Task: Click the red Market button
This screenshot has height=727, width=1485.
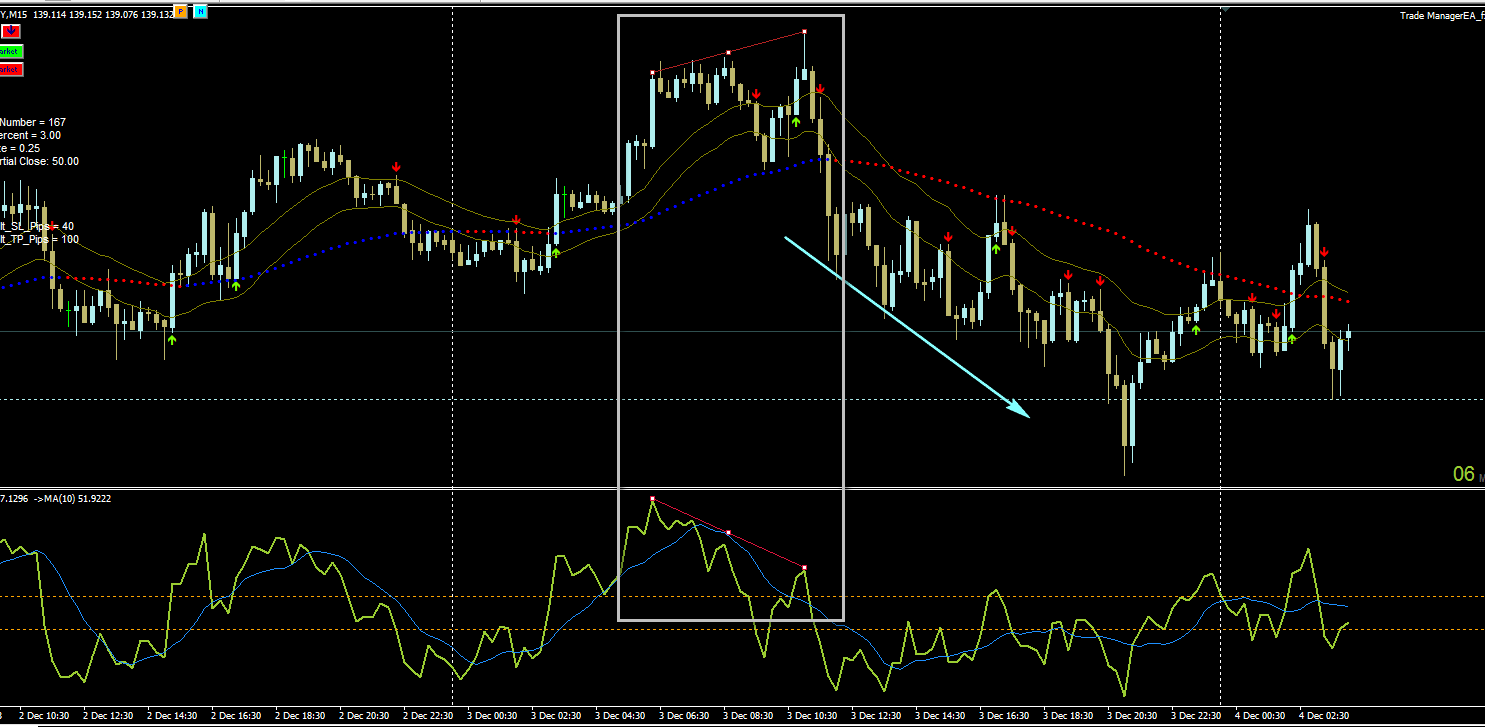Action: (x=10, y=69)
